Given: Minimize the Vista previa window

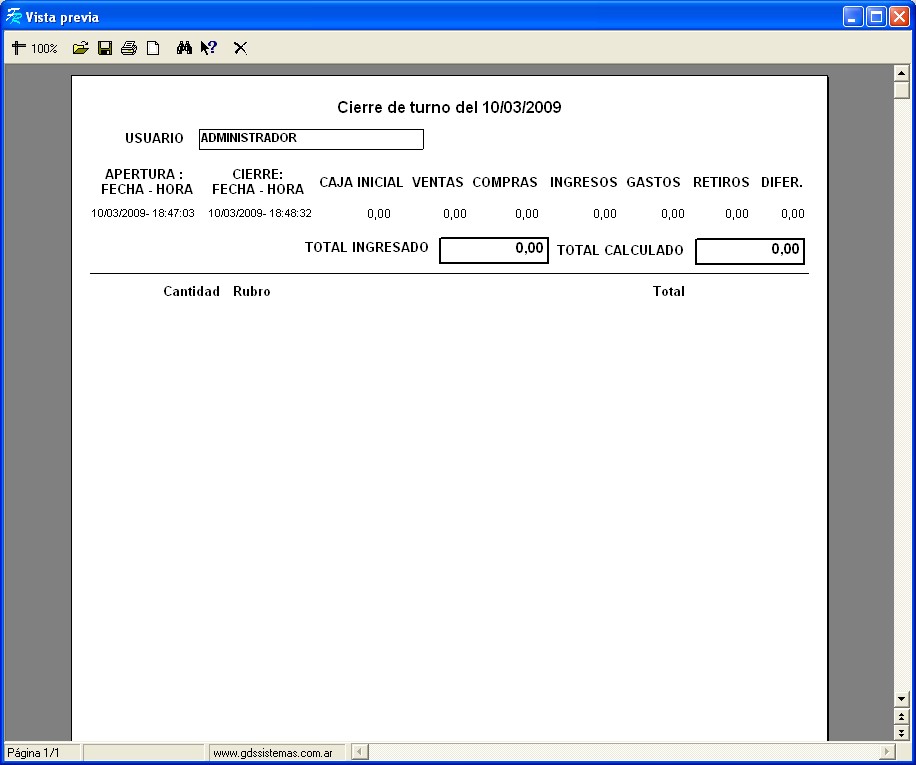Looking at the screenshot, I should [853, 16].
